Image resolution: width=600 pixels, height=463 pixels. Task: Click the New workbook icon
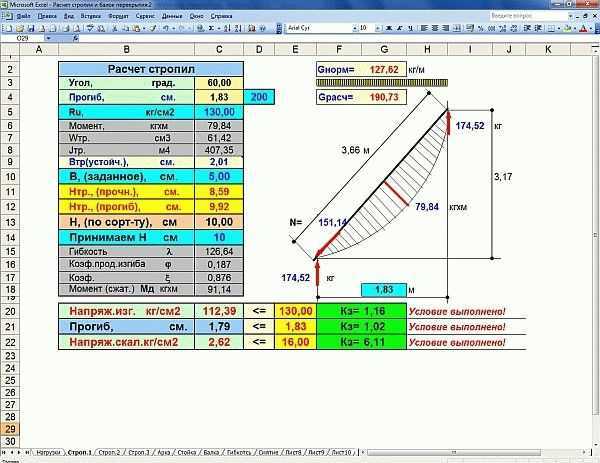coord(9,28)
